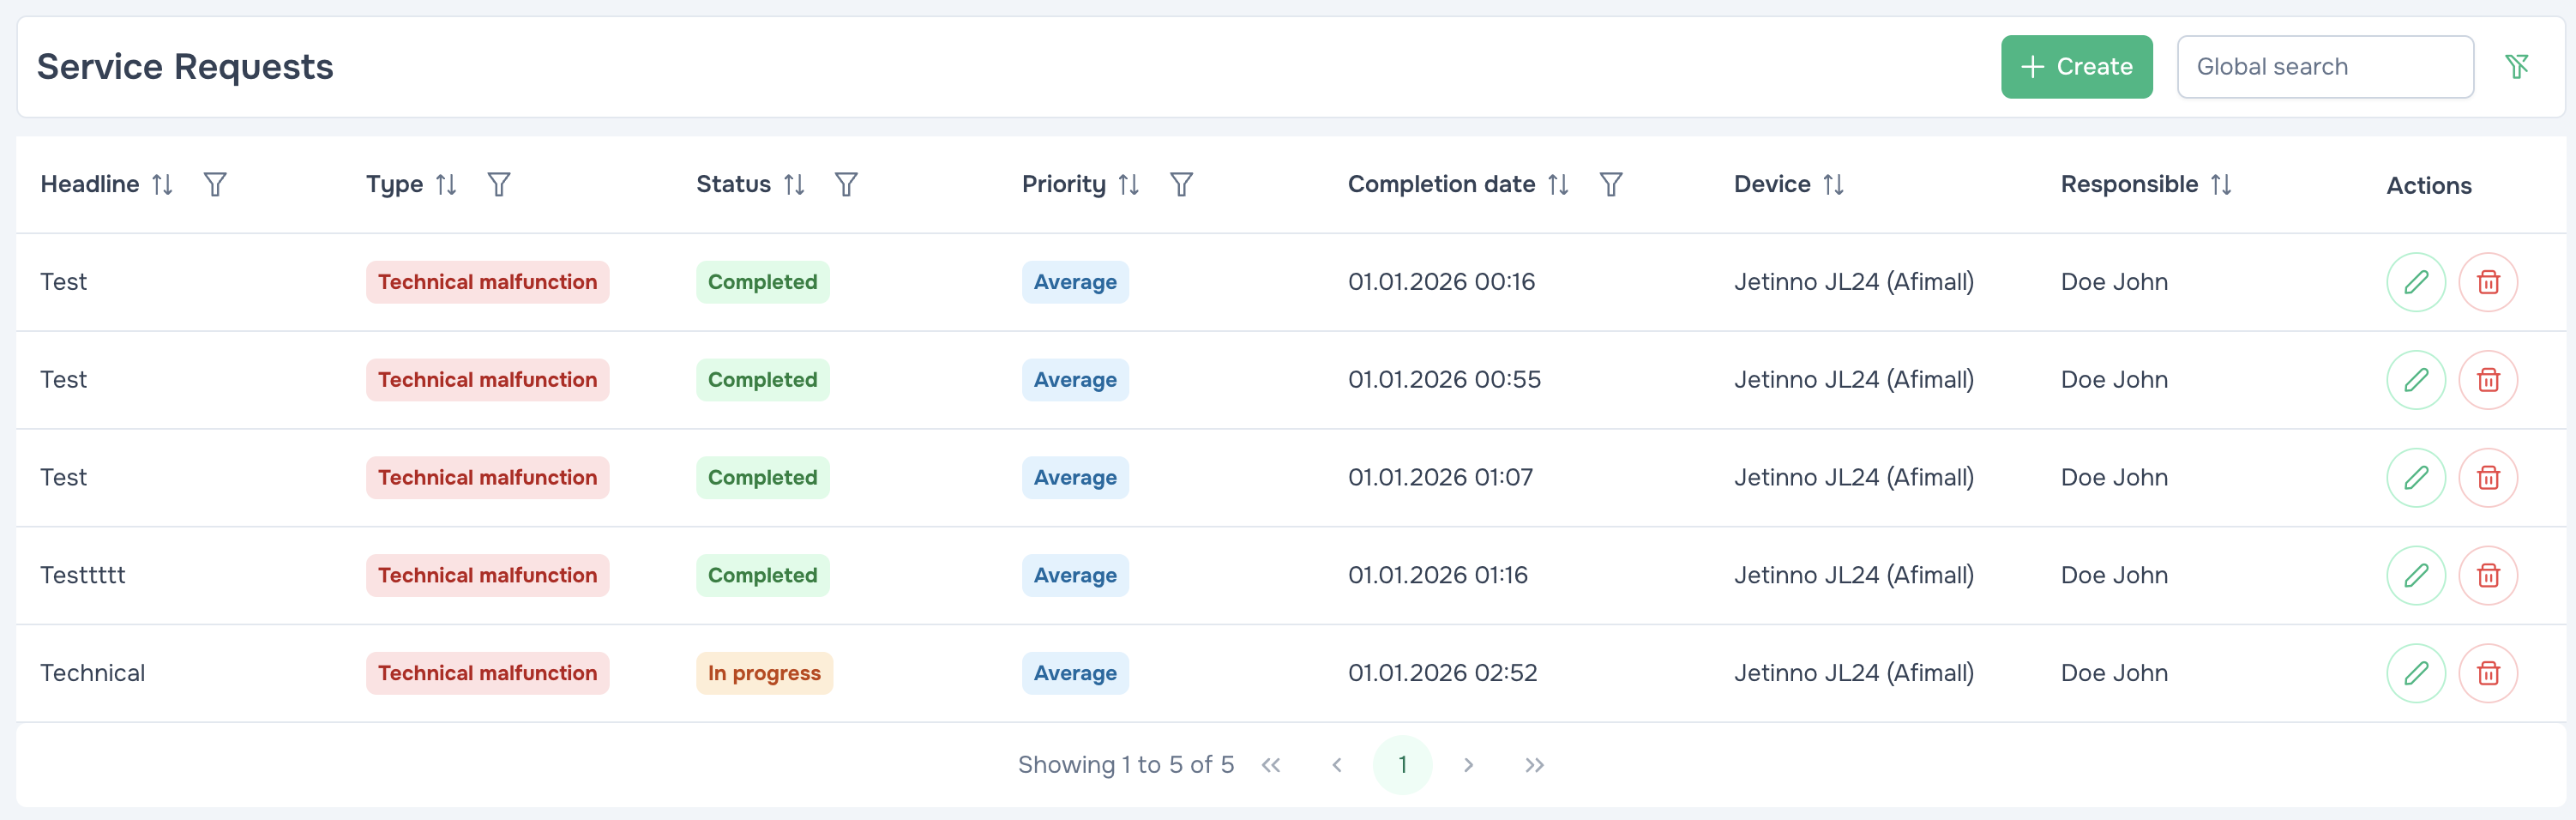Click the In progress status badge
This screenshot has width=2576, height=820.
click(764, 672)
